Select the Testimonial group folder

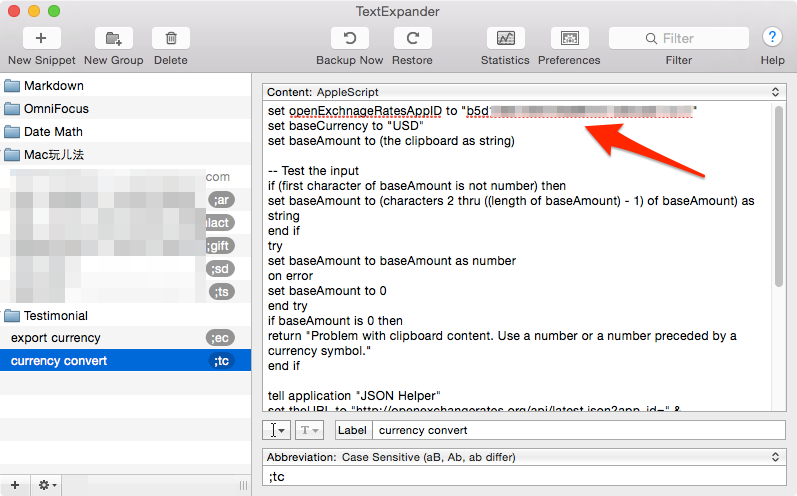click(126, 316)
